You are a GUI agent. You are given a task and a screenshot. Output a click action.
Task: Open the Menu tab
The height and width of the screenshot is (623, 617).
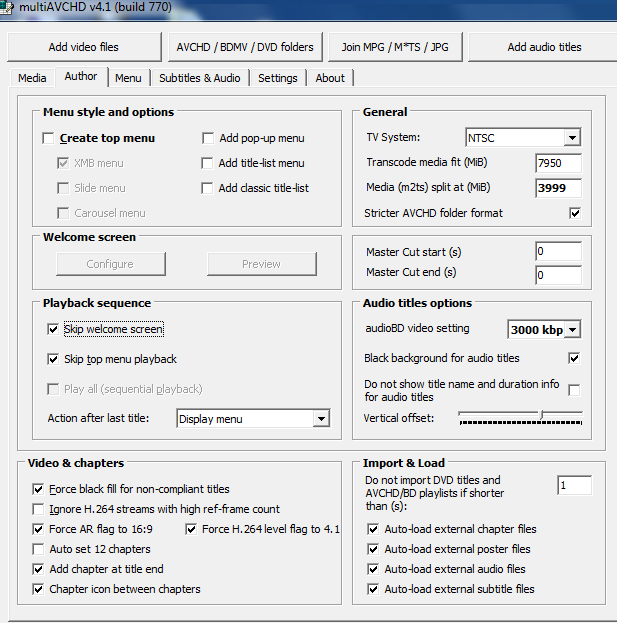pos(128,78)
